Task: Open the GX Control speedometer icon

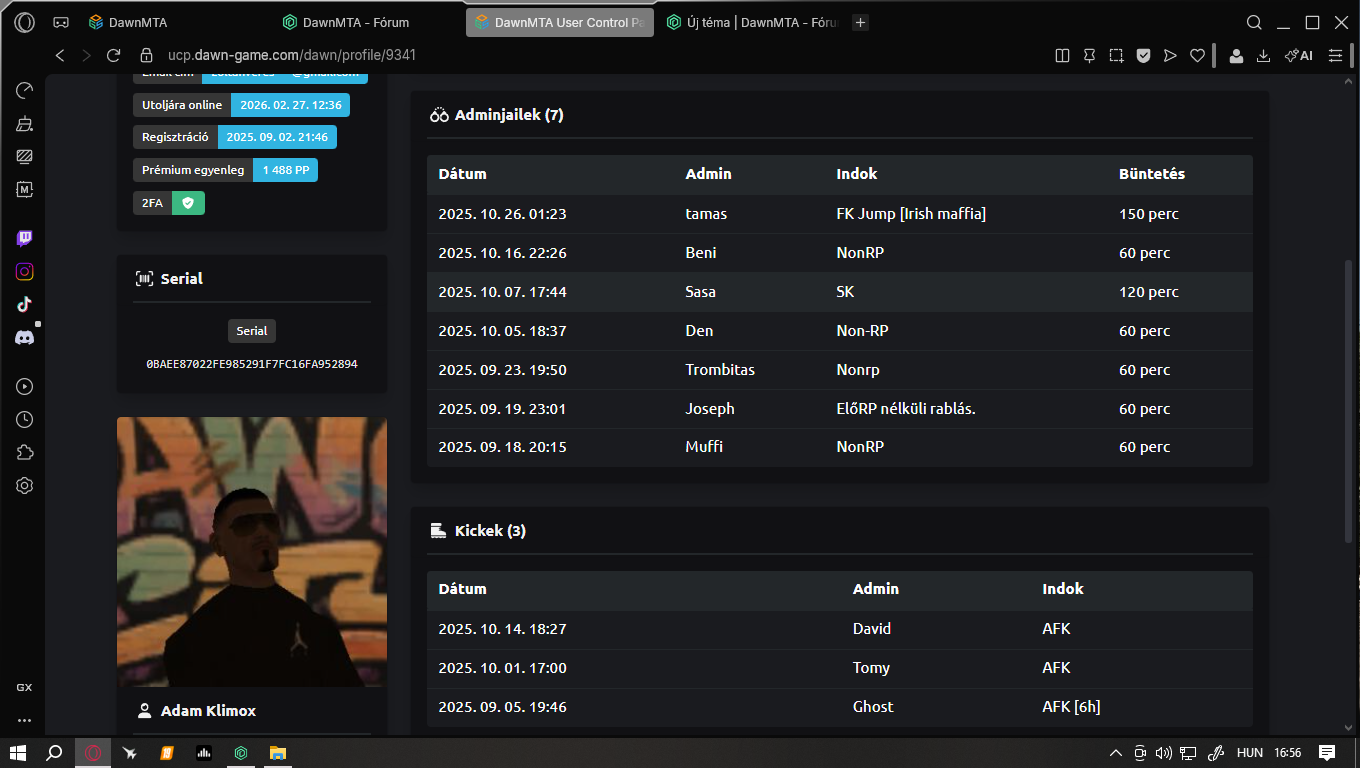Action: 25,90
